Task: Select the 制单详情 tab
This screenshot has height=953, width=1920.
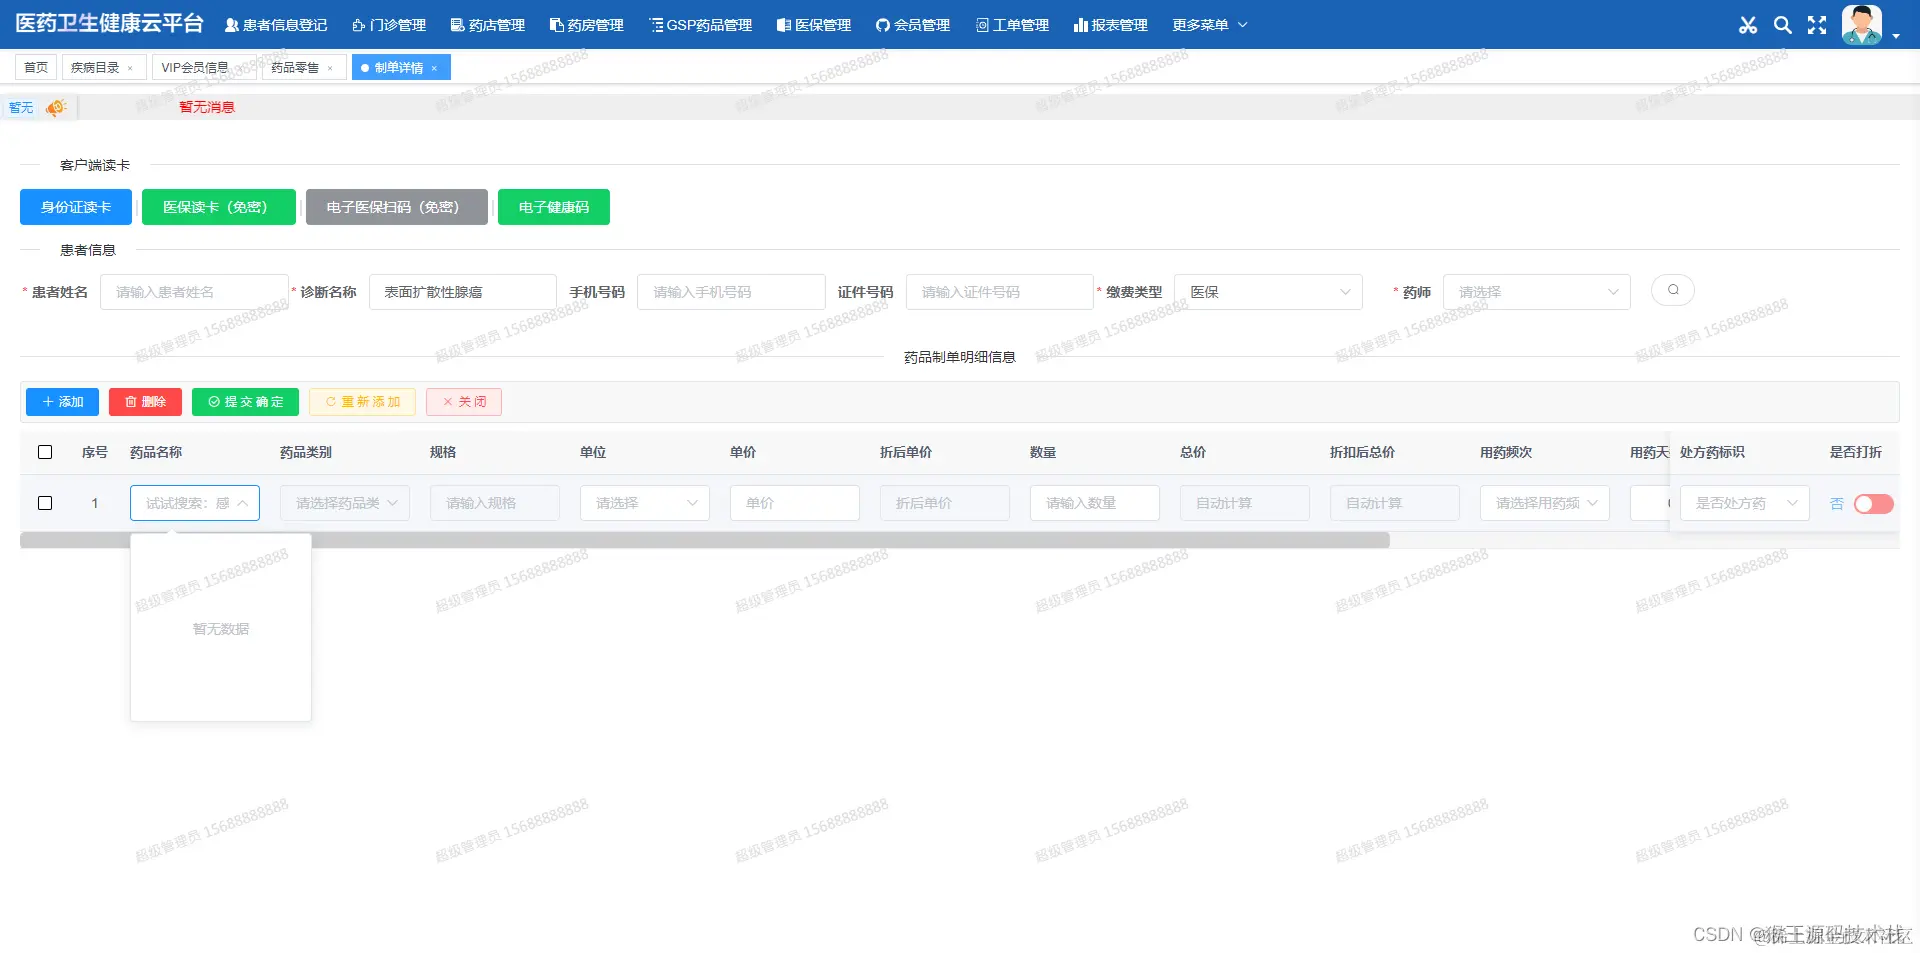Action: click(x=399, y=68)
